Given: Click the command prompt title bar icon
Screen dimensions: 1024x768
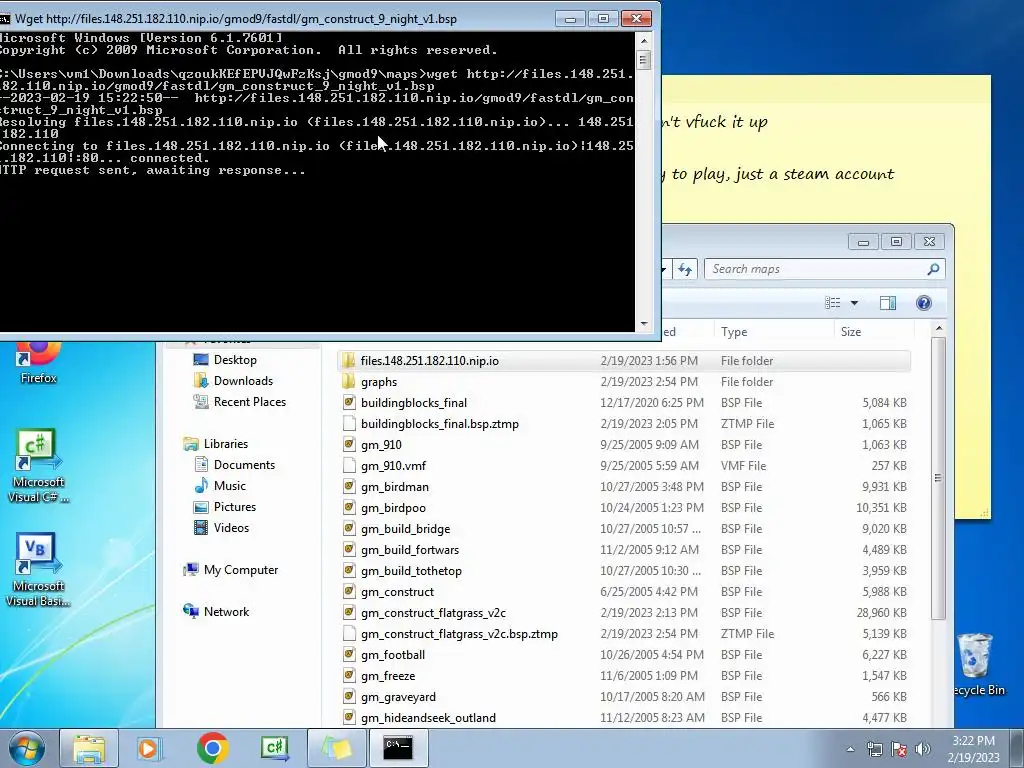Looking at the screenshot, I should [5, 19].
